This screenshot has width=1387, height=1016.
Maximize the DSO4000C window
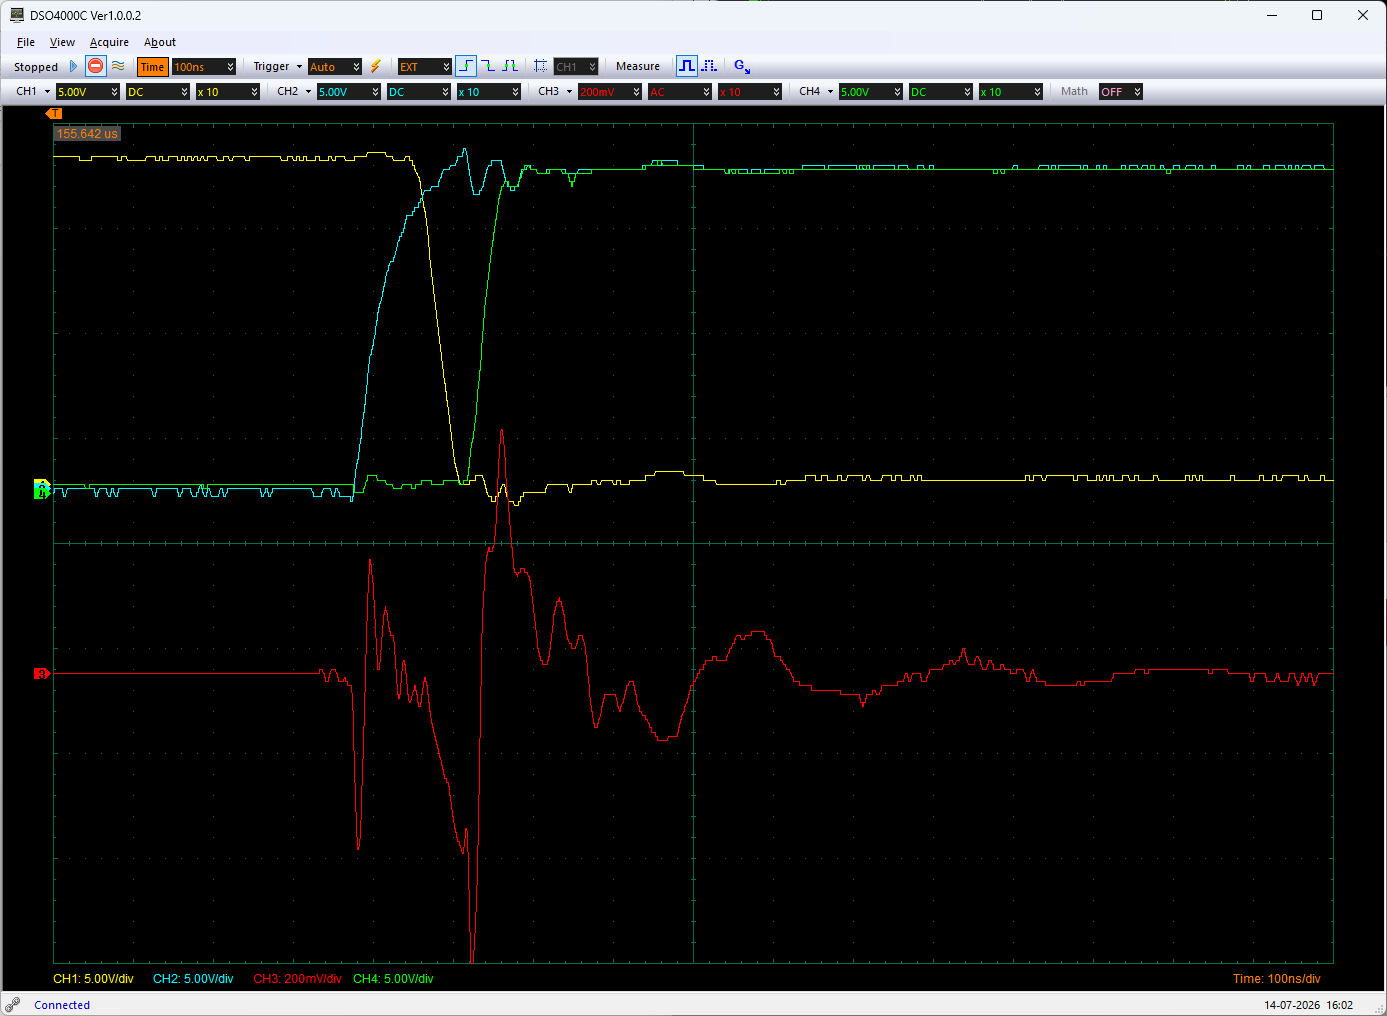pyautogui.click(x=1317, y=15)
